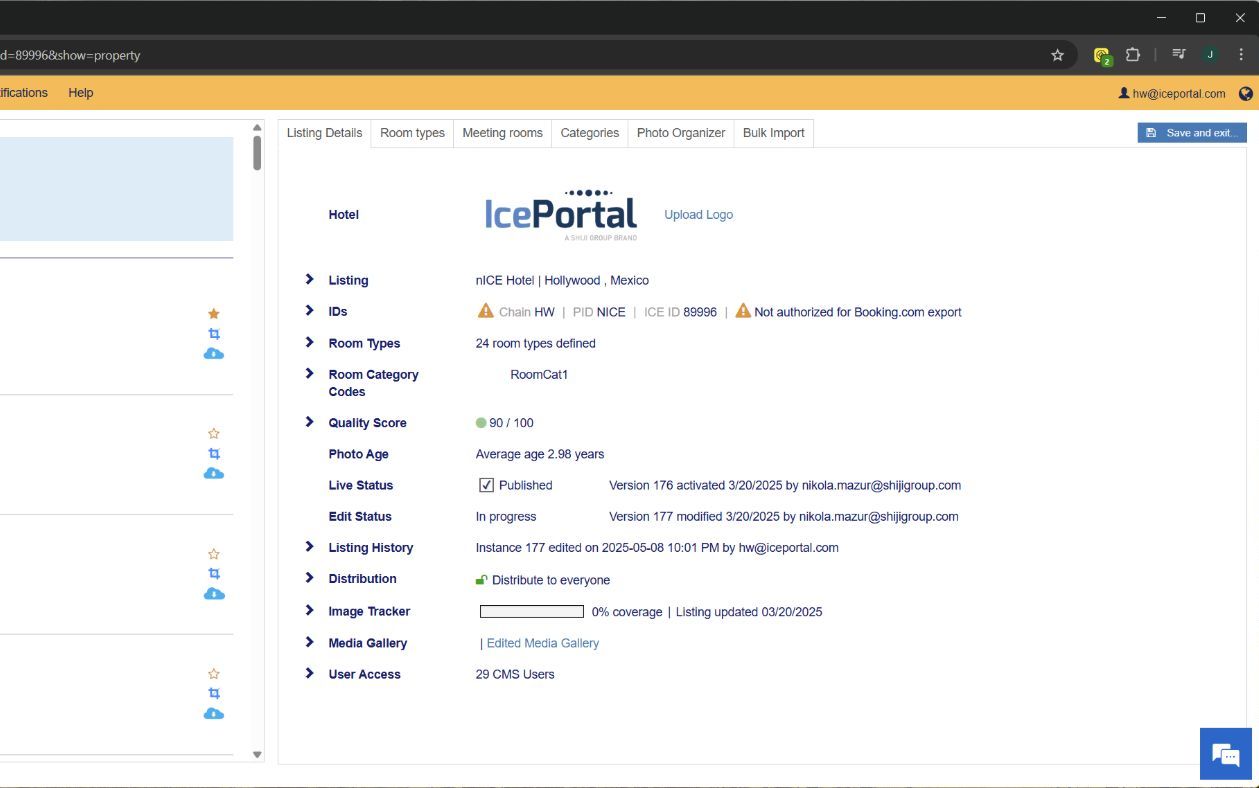
Task: Click the "In progress" edit status
Action: click(506, 517)
